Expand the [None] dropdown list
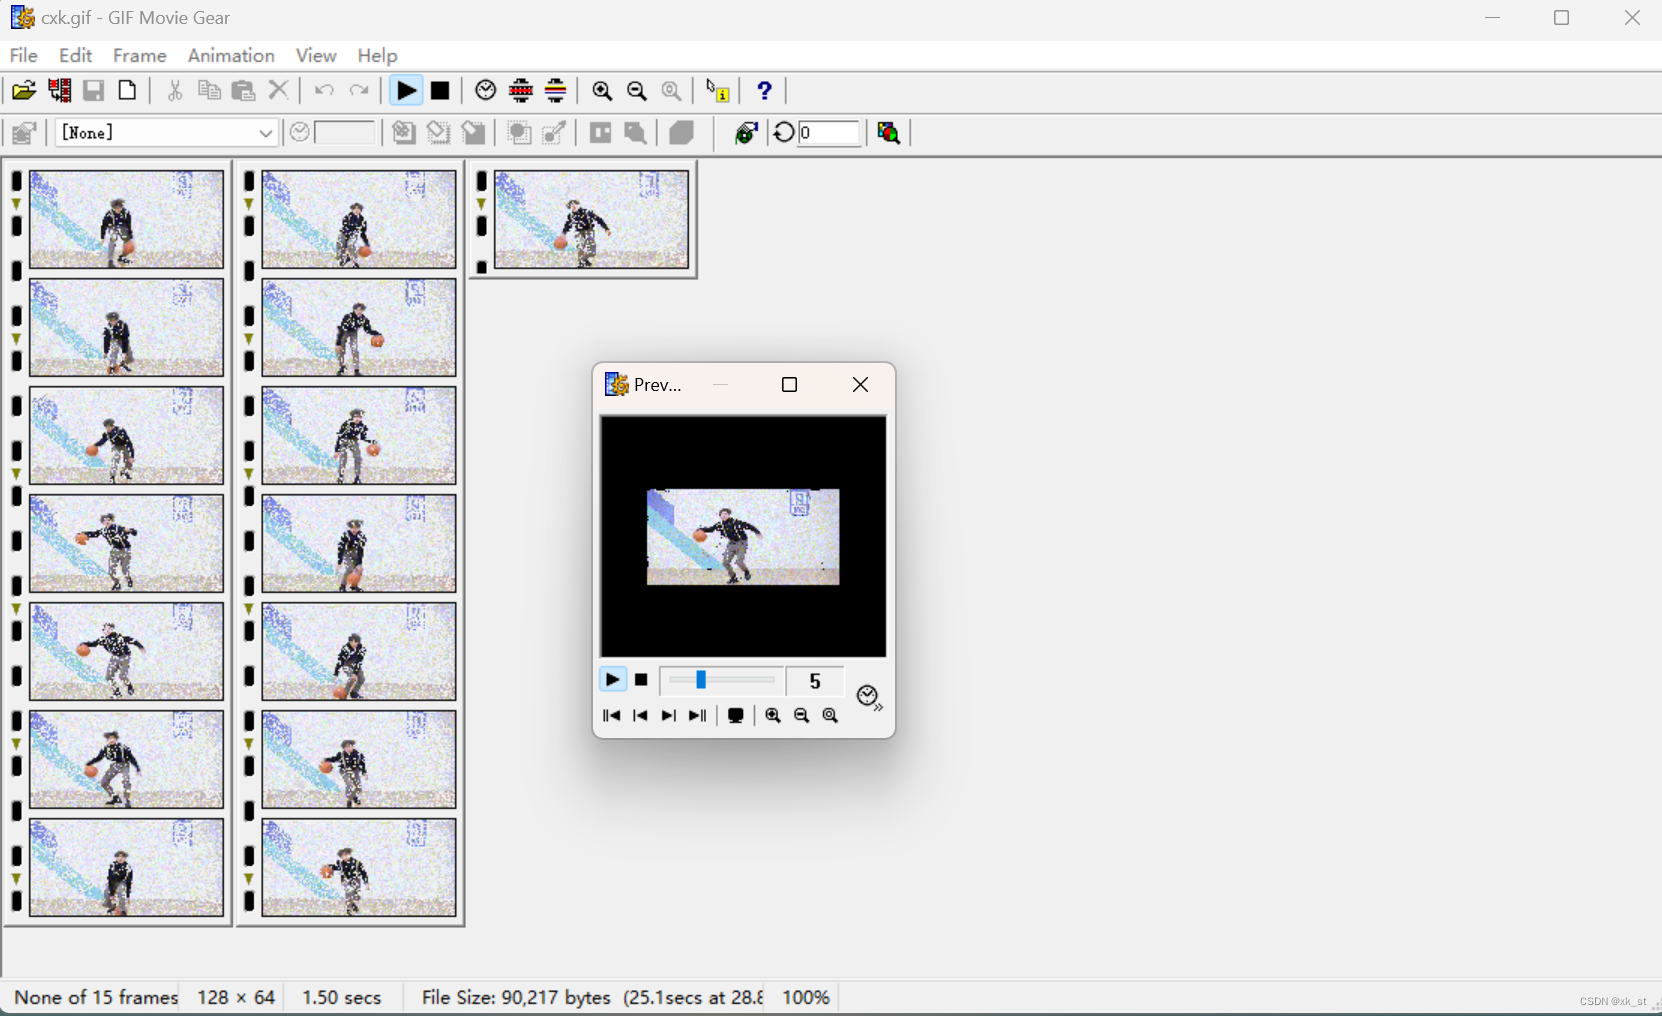The width and height of the screenshot is (1662, 1016). pos(265,133)
